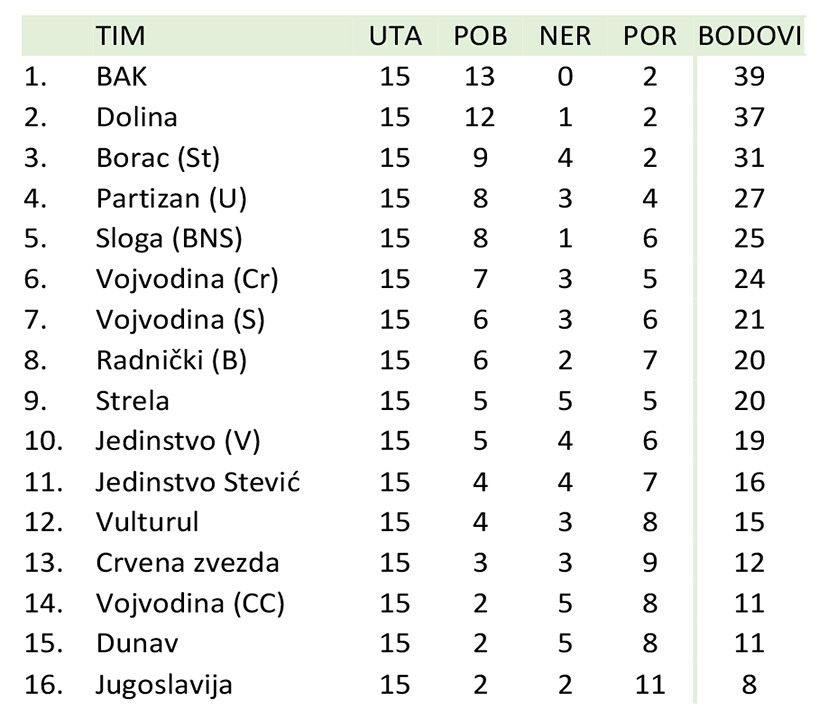Select the POB header cell
828x720 pixels.
pyautogui.click(x=480, y=36)
